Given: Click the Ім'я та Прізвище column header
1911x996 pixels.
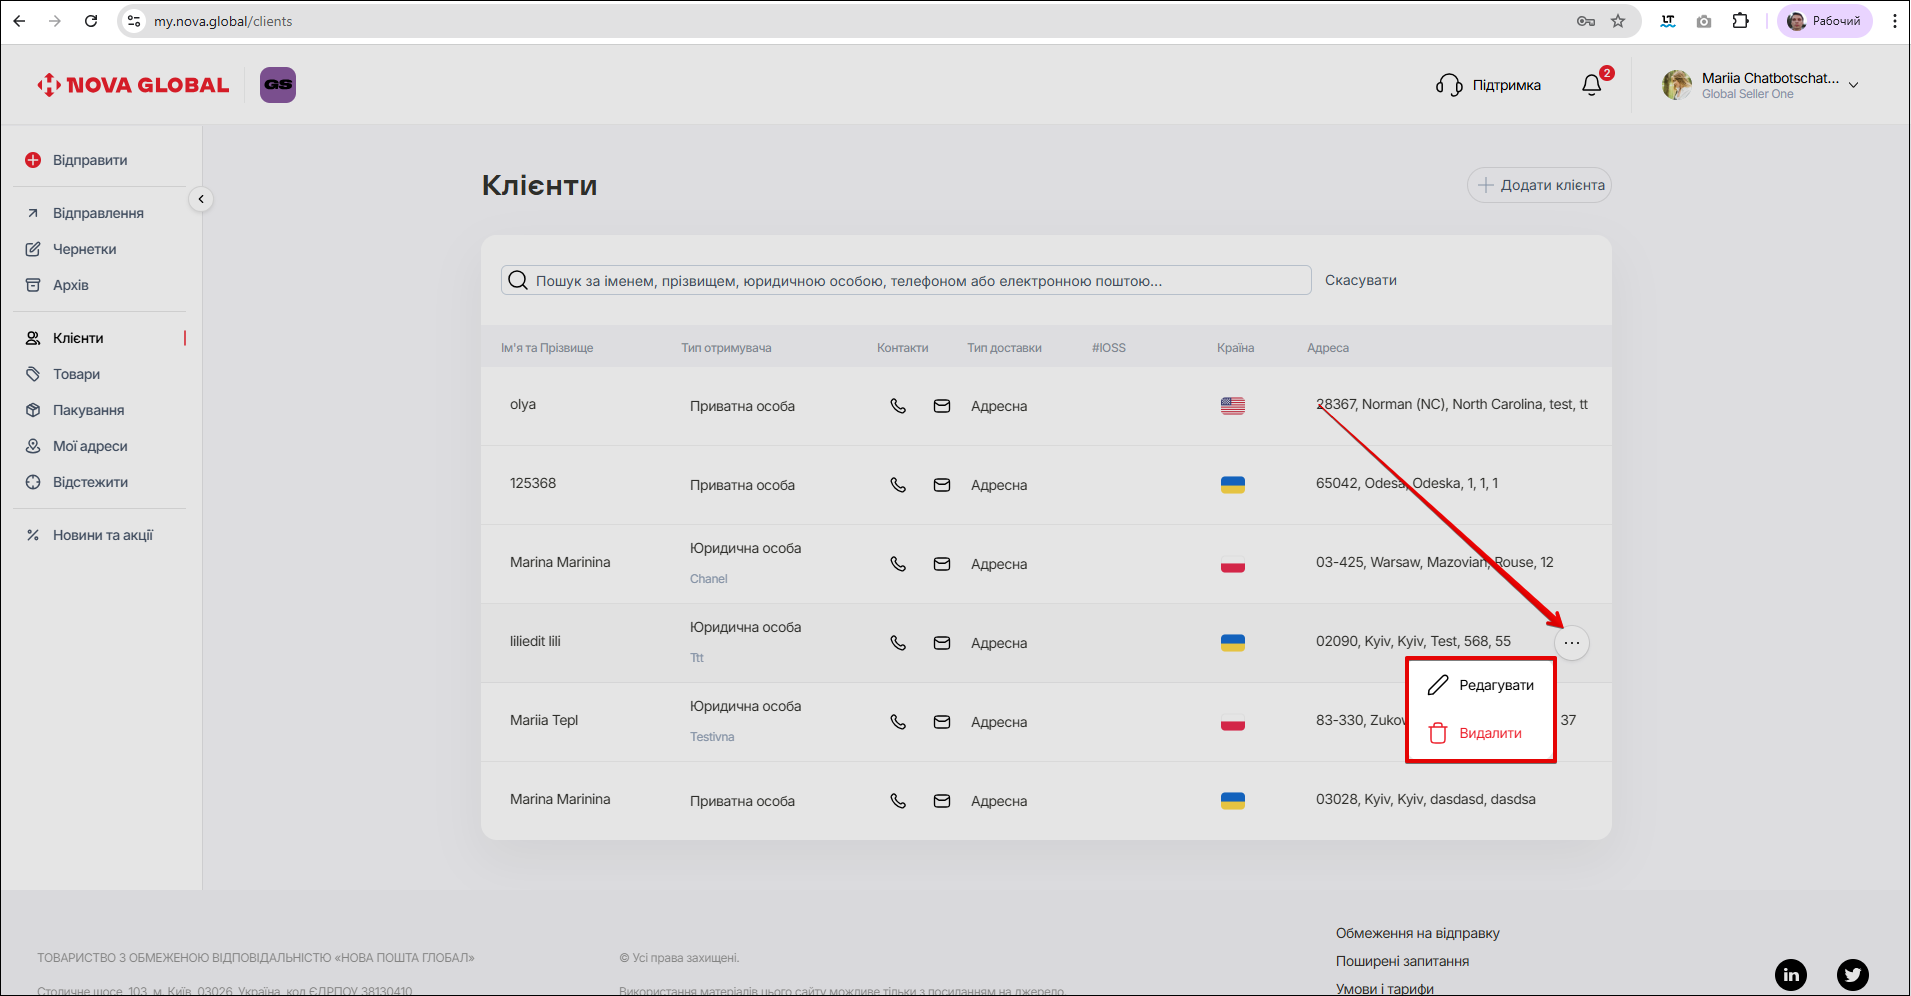Looking at the screenshot, I should click(x=547, y=348).
